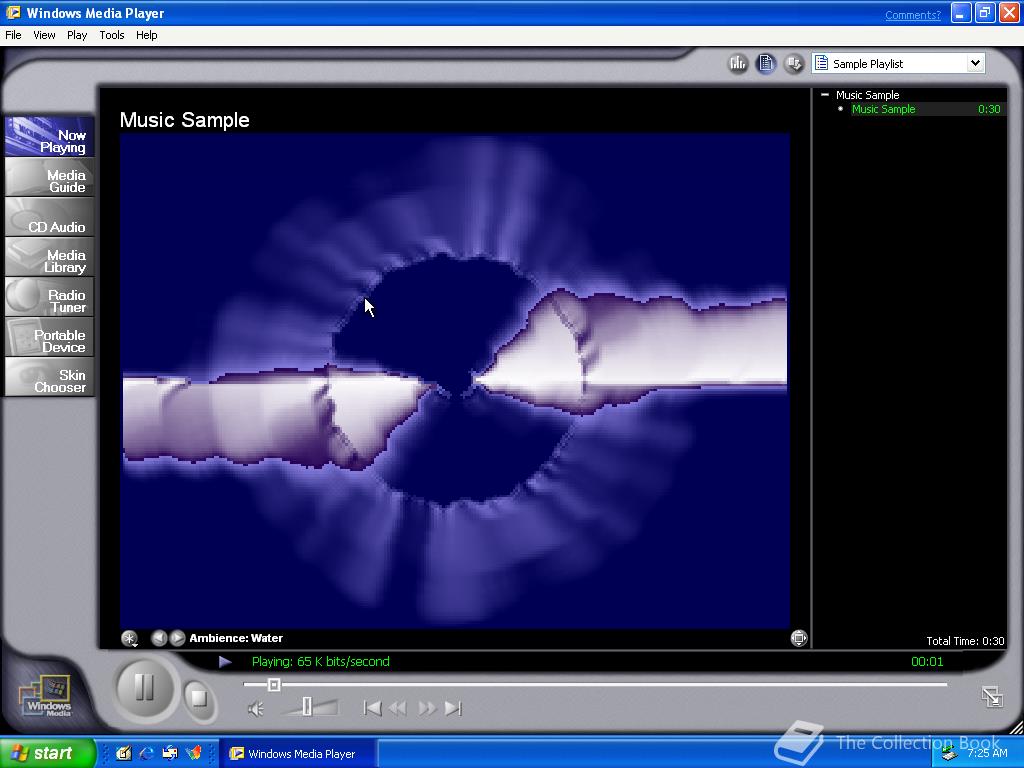
Task: Open the CD Audio tab
Action: [x=50, y=217]
